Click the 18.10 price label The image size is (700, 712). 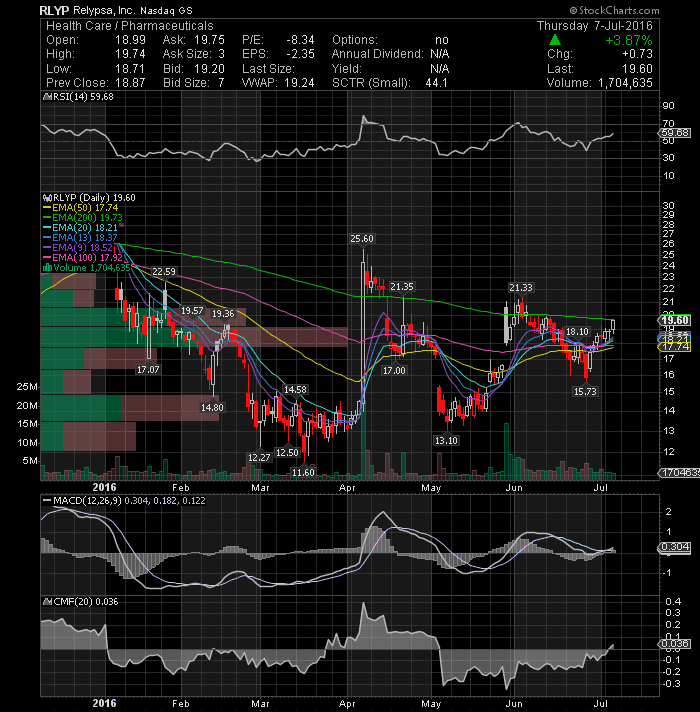tap(577, 332)
